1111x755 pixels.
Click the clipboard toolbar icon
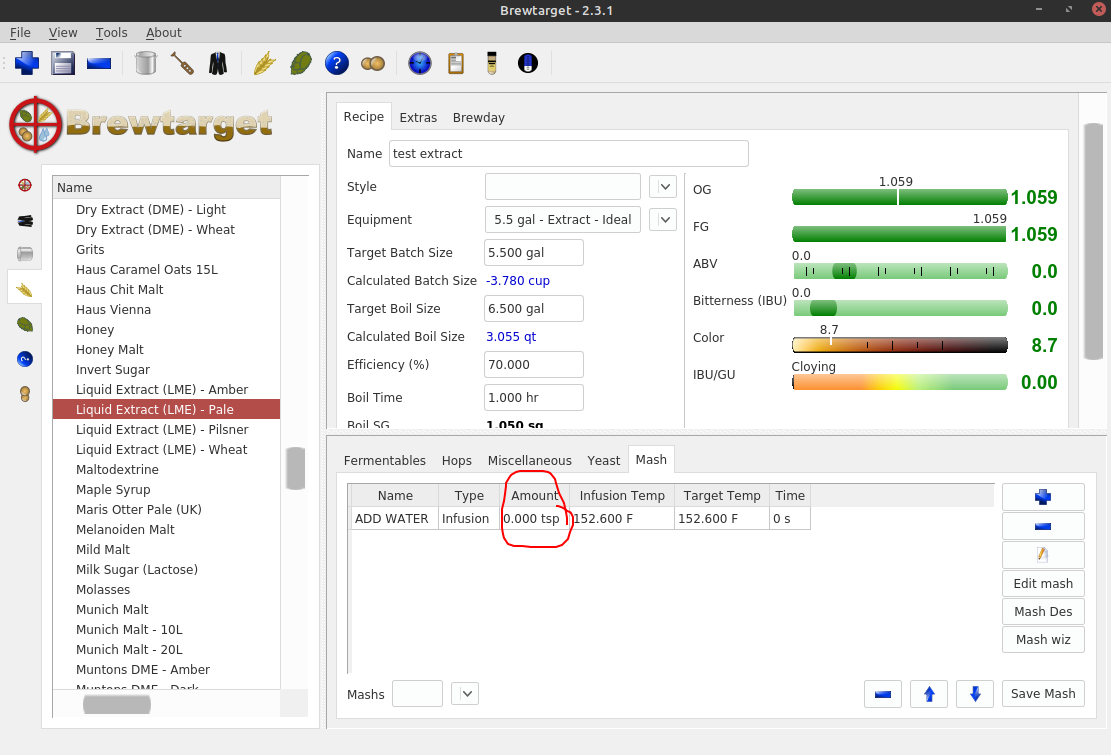coord(456,63)
